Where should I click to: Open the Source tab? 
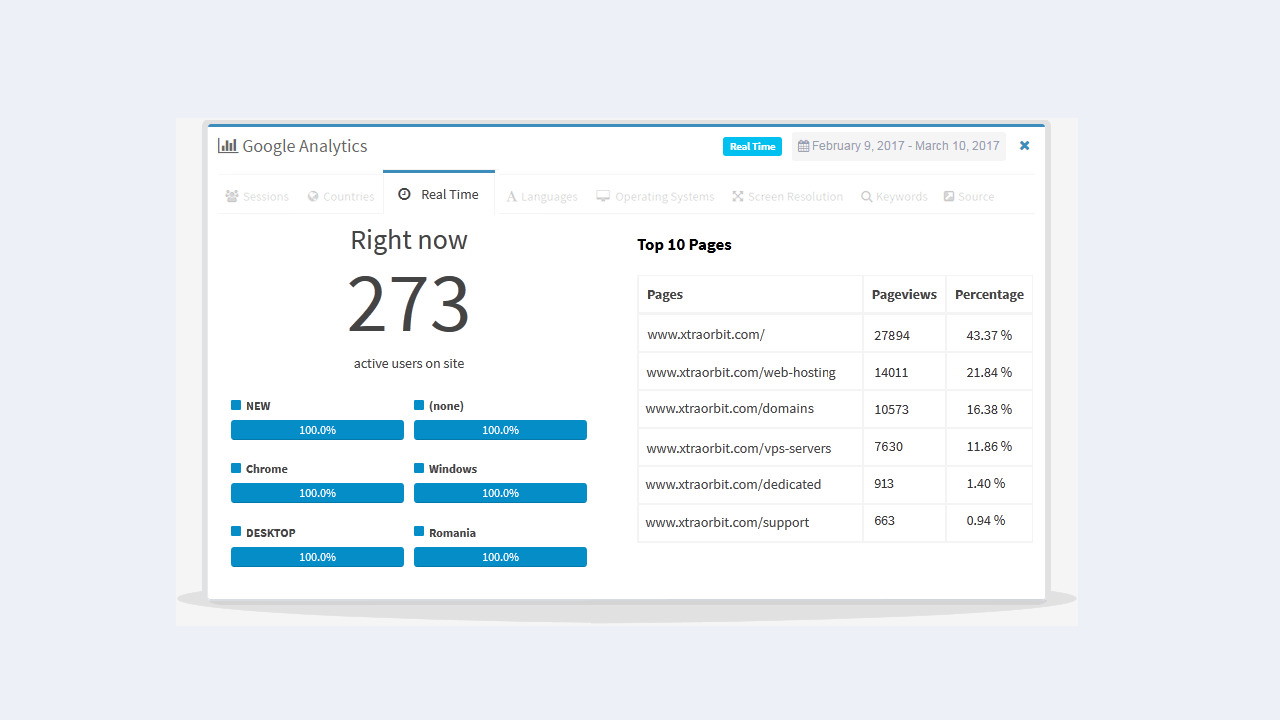tap(968, 197)
